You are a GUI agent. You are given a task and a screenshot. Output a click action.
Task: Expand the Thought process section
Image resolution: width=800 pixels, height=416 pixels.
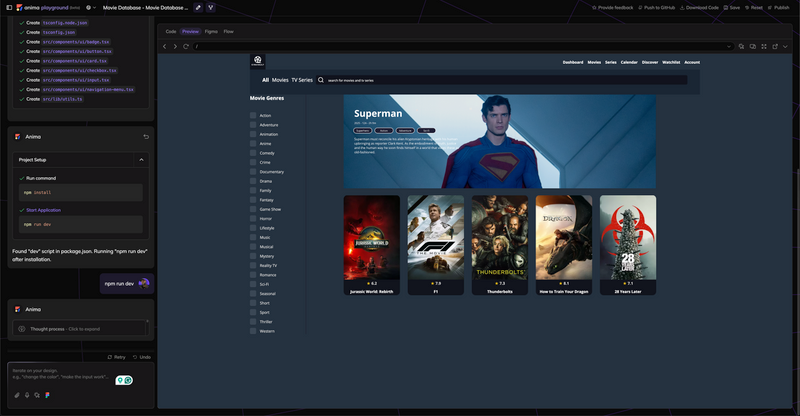(x=80, y=329)
